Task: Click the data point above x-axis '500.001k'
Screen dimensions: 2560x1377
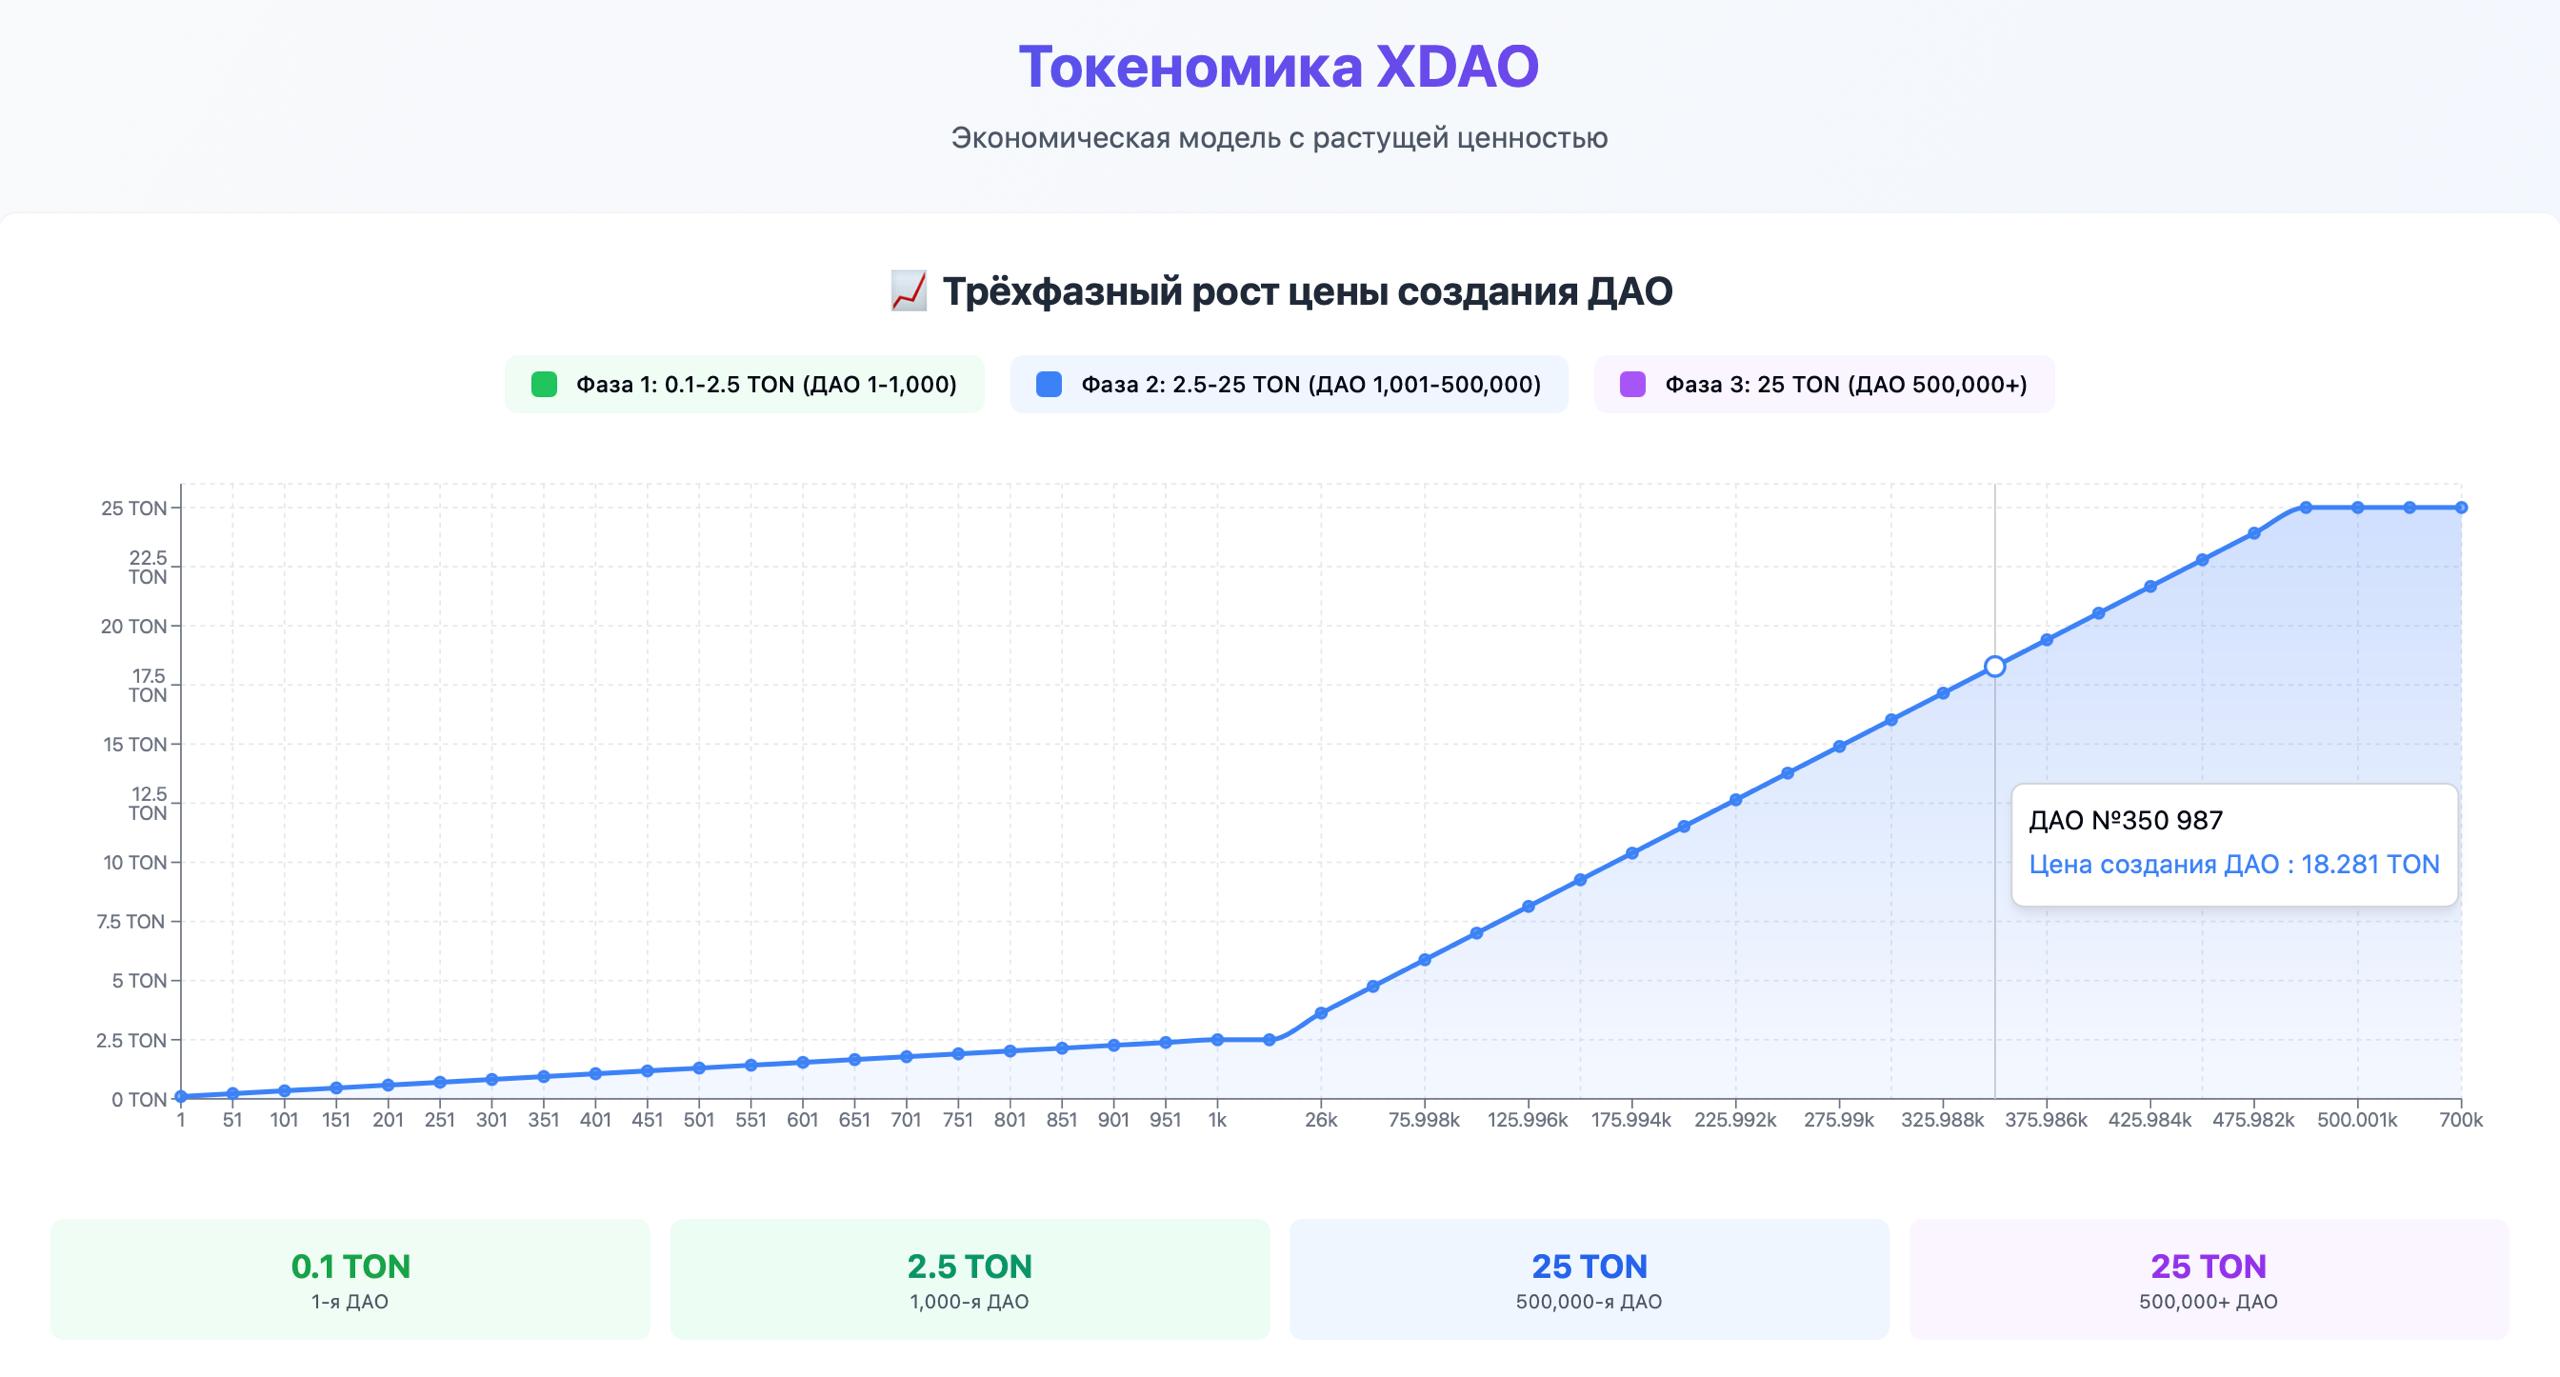Action: pos(2358,508)
